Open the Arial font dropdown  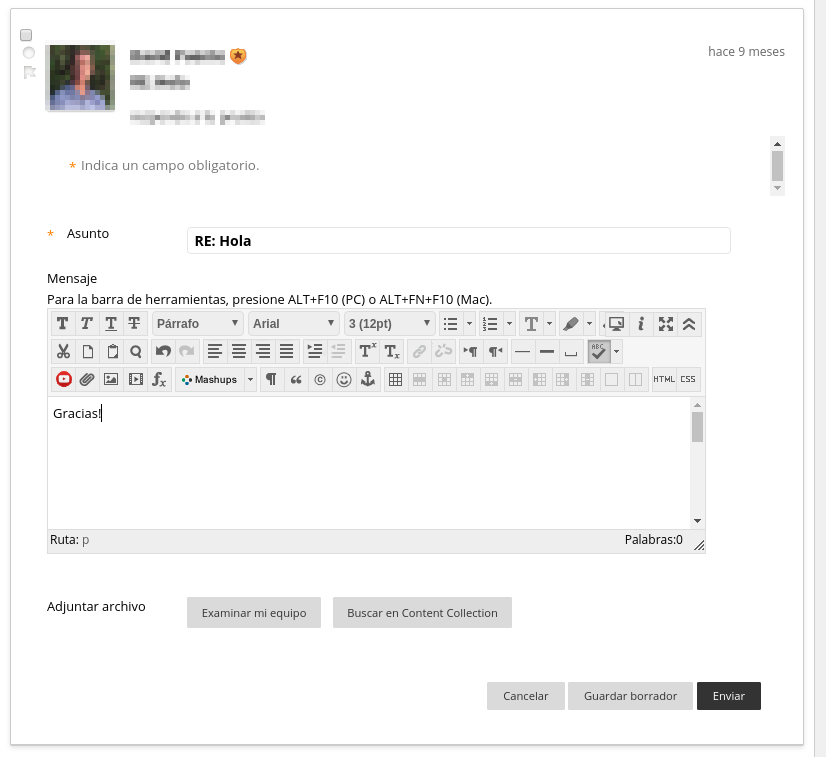[294, 324]
